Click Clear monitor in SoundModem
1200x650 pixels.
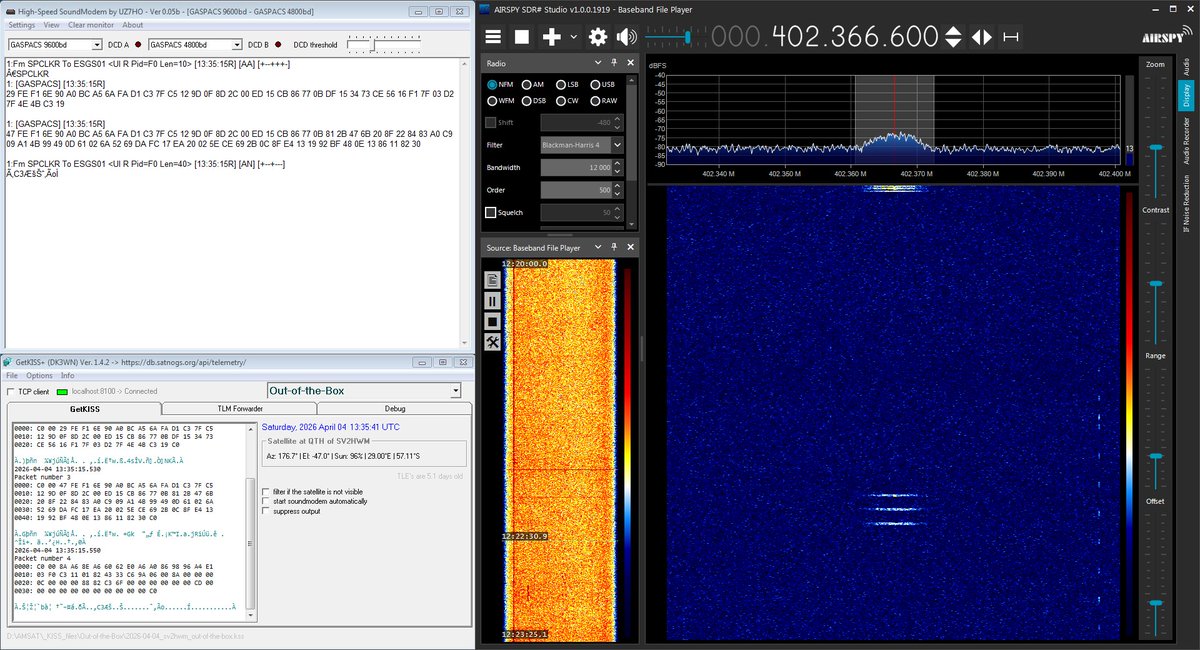click(91, 25)
